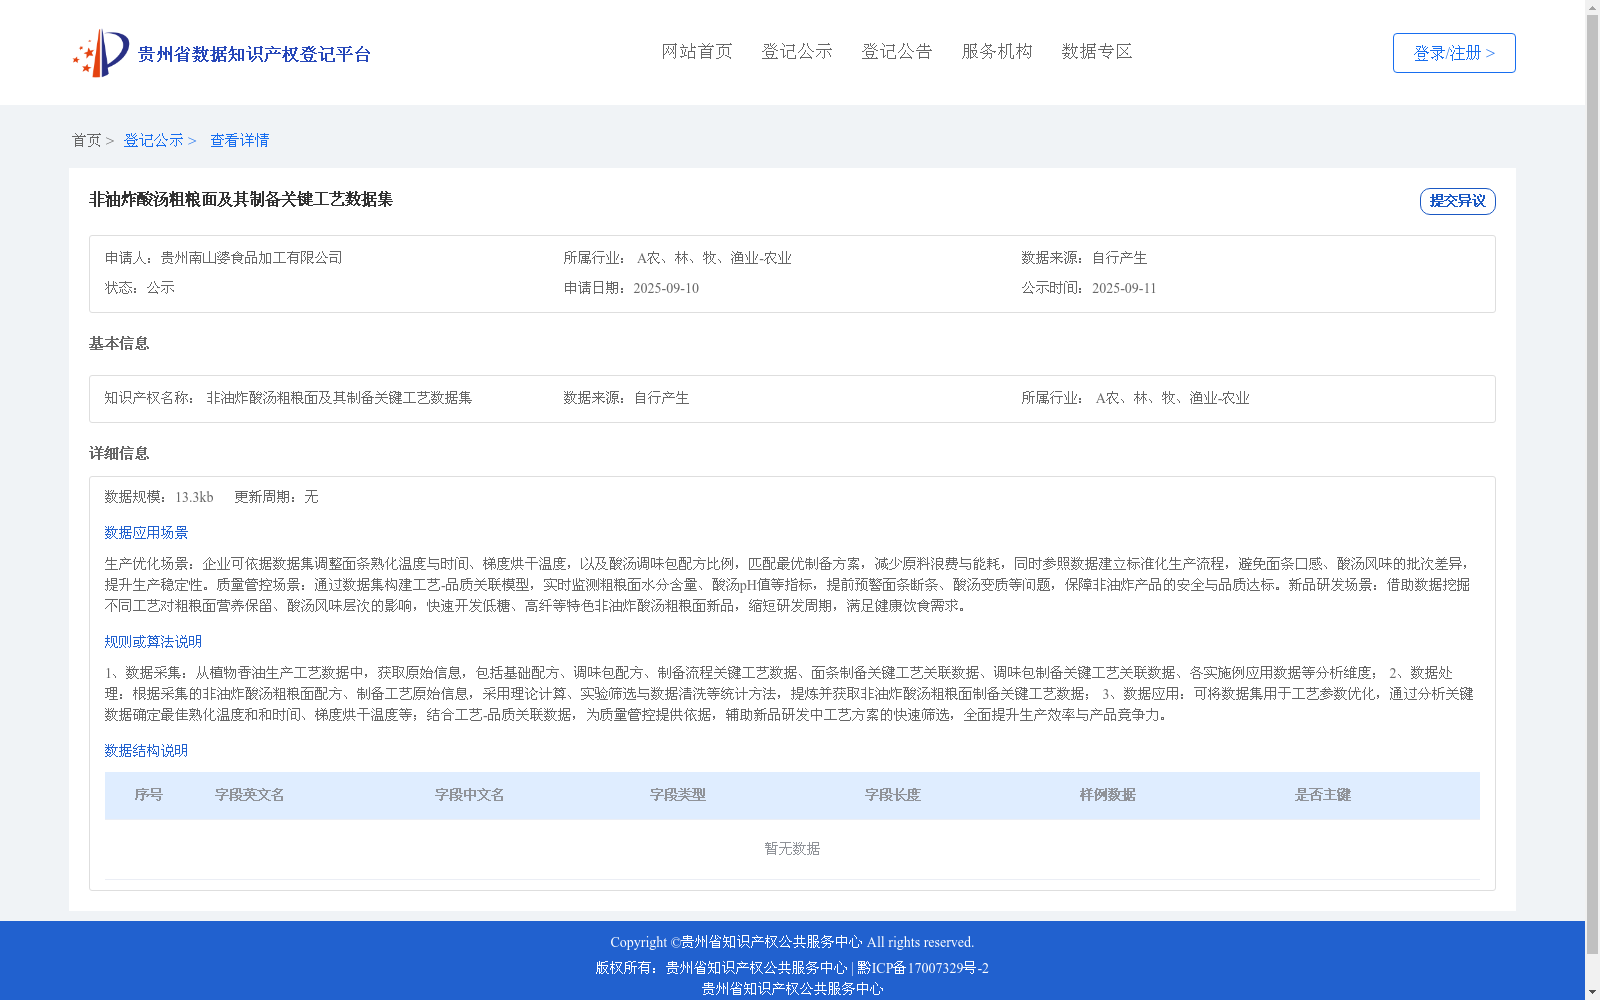The width and height of the screenshot is (1600, 1000).
Task: Click 查看详情 breadcrumb item
Action: (239, 141)
